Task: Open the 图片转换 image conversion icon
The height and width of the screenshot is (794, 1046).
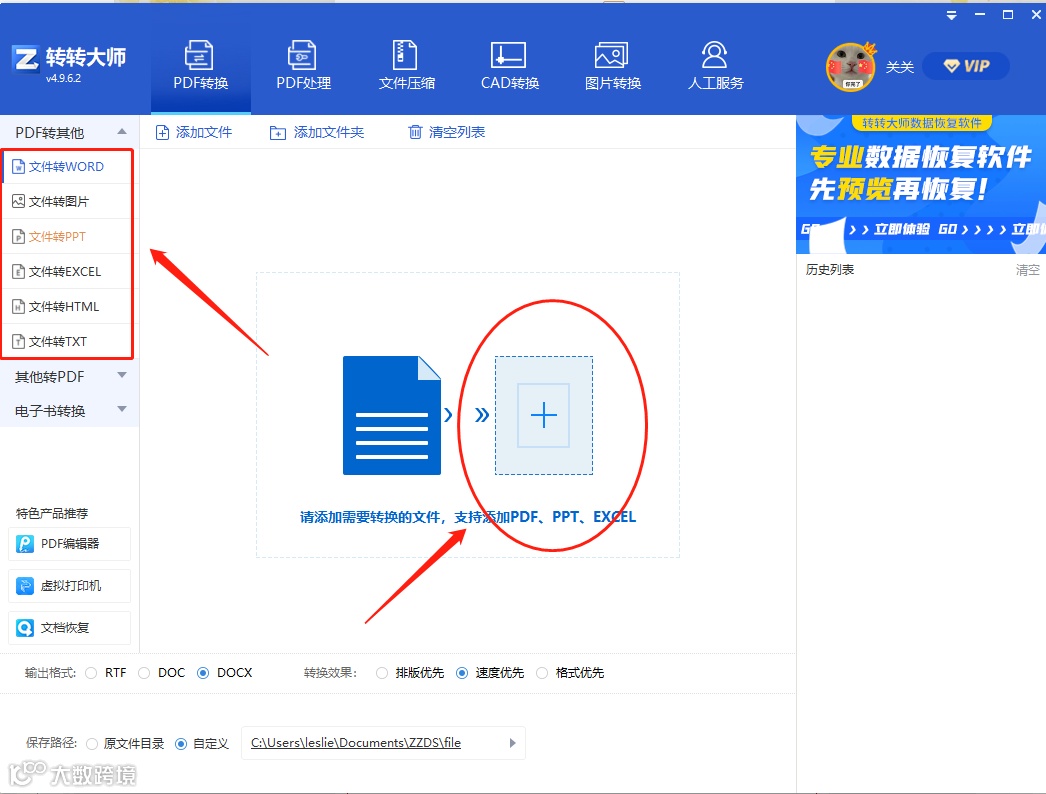Action: point(611,55)
